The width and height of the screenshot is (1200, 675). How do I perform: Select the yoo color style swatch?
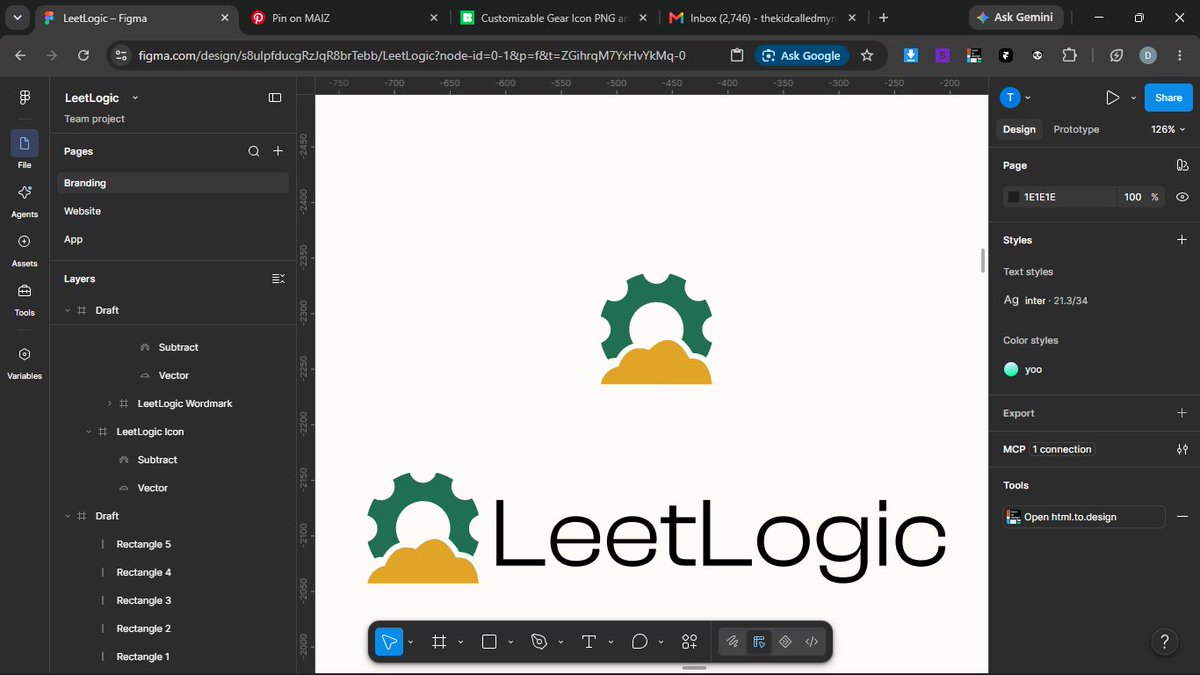click(x=1011, y=369)
